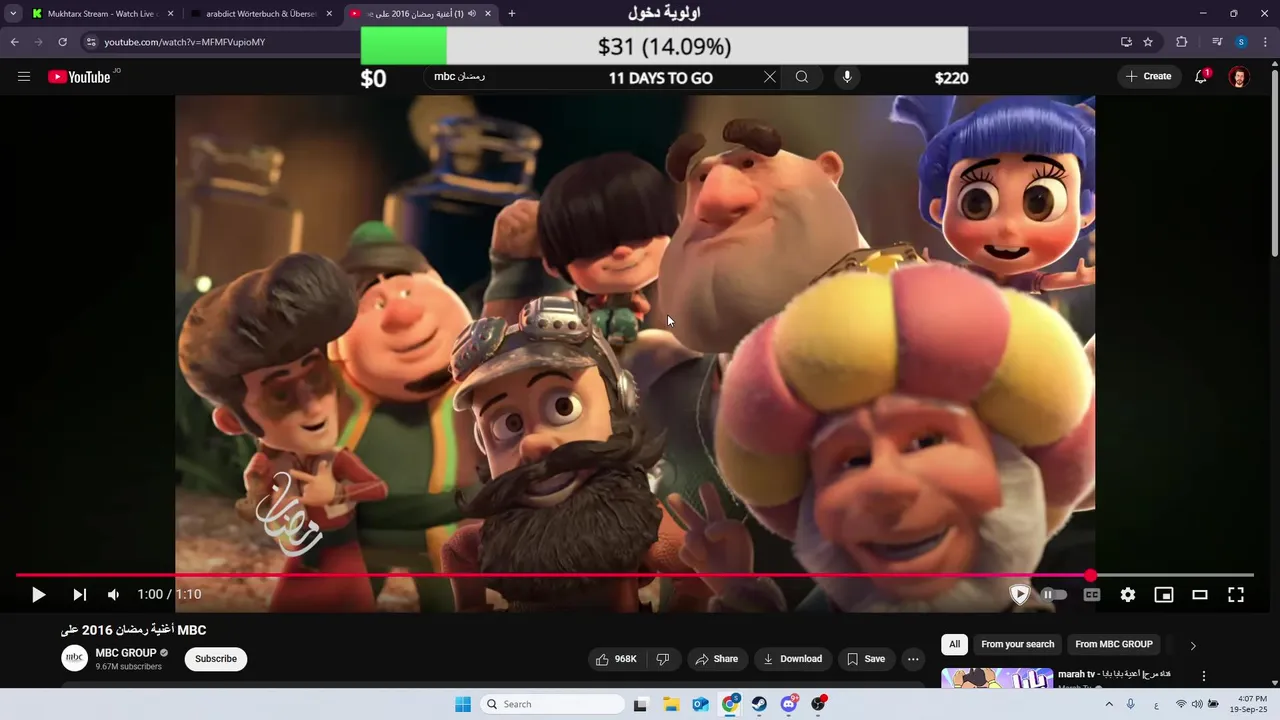Image resolution: width=1280 pixels, height=720 pixels.
Task: Click the shield icon in the player controls
Action: coord(1019,595)
